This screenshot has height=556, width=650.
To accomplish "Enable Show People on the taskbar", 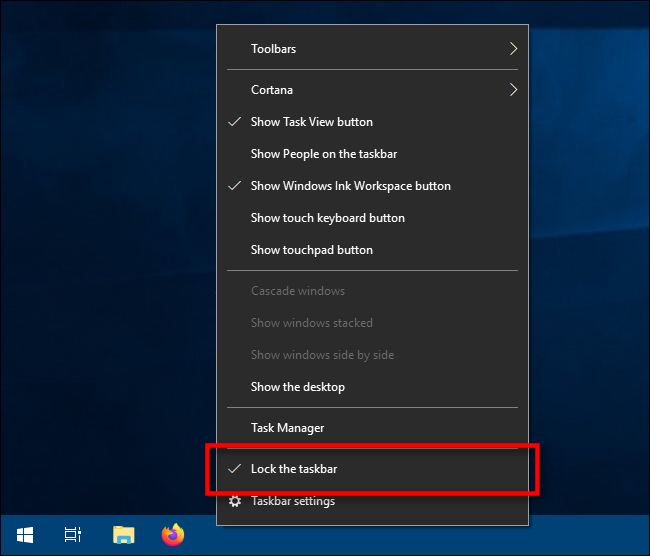I will click(324, 154).
